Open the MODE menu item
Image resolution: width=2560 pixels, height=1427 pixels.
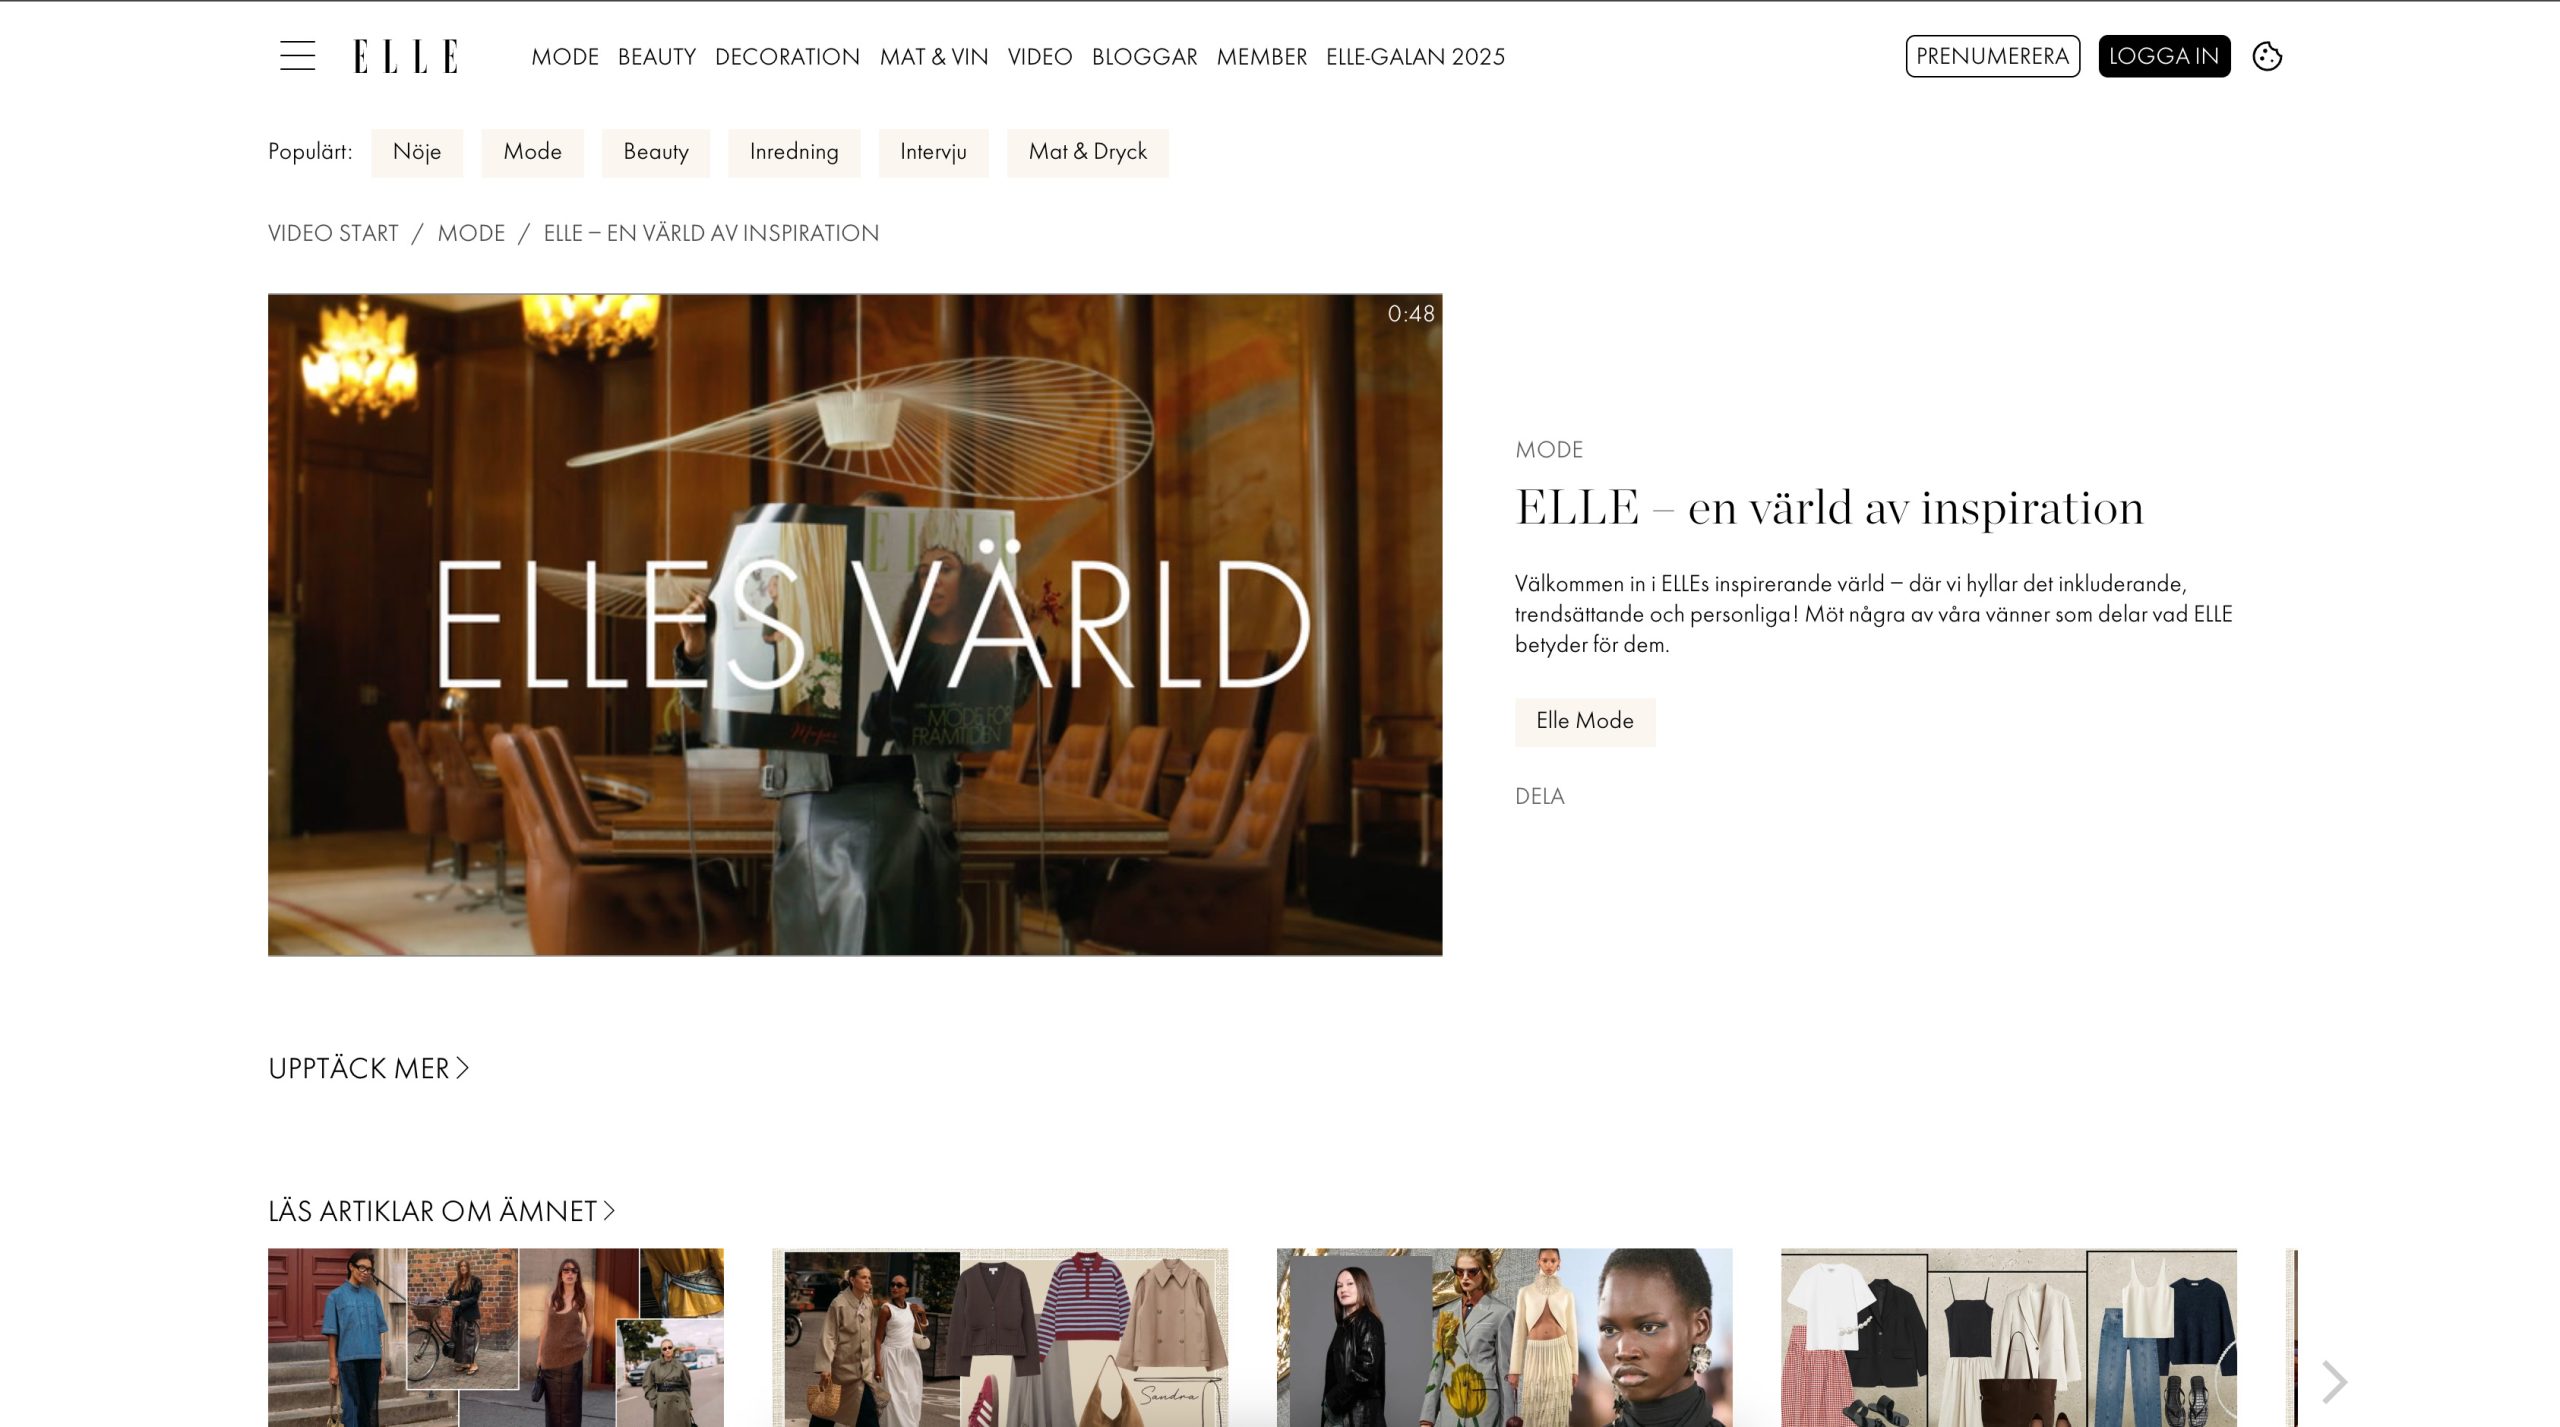[565, 57]
